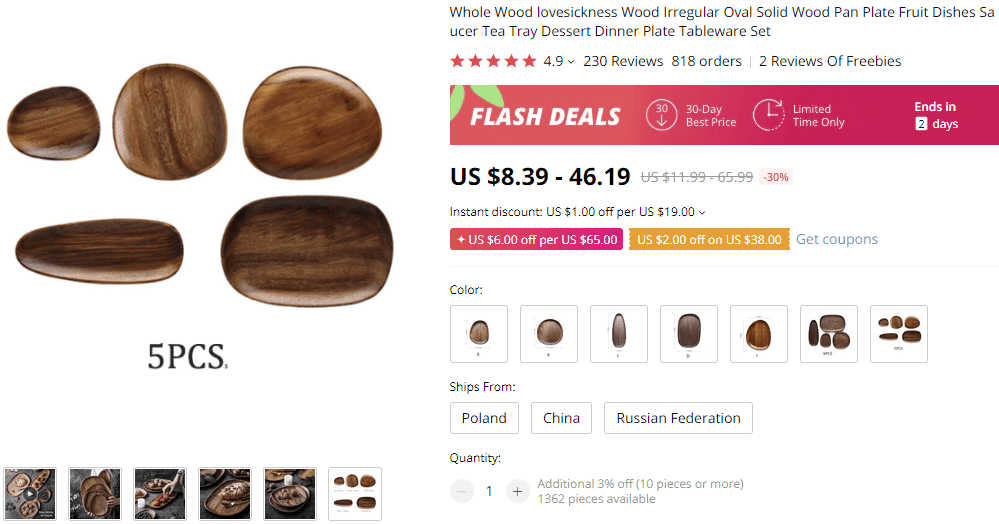Expand the 4.9 rating breakdown chevron
The image size is (999, 524).
point(571,62)
